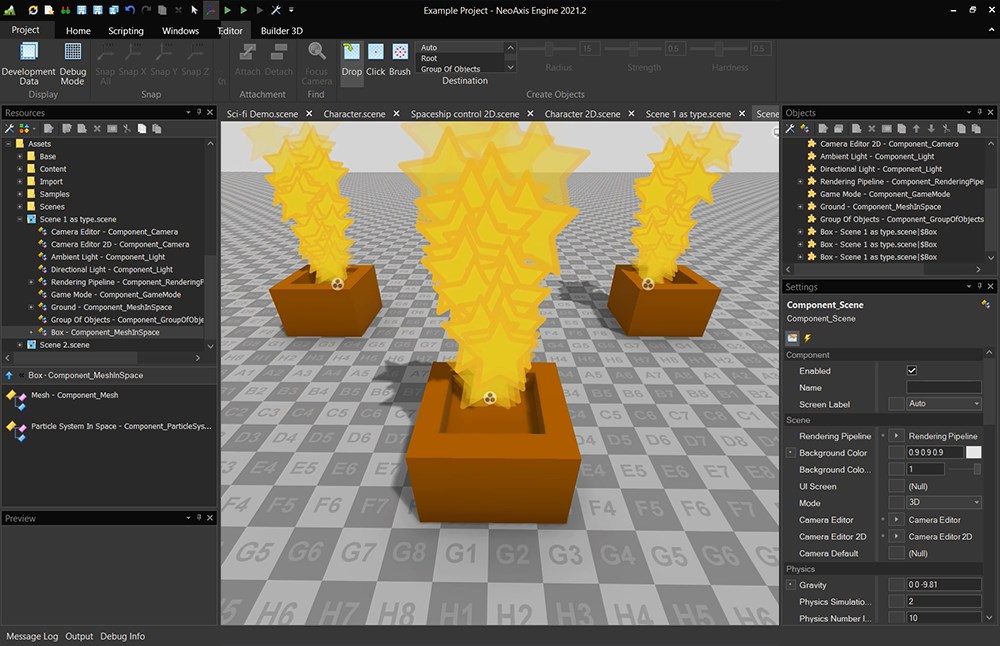Click the particle emitter gizmo on the right box
This screenshot has width=1000, height=646.
(648, 284)
